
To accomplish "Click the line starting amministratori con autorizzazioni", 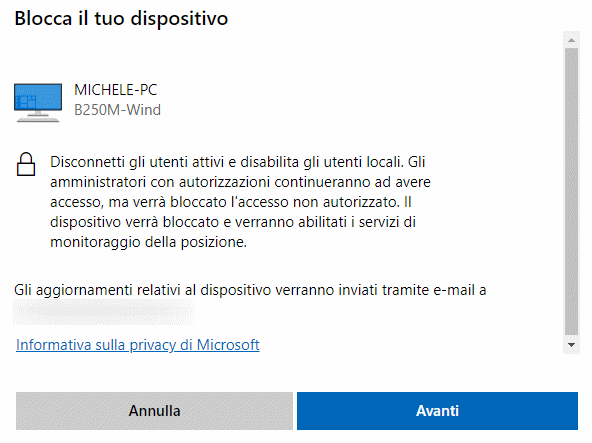I will click(x=240, y=182).
